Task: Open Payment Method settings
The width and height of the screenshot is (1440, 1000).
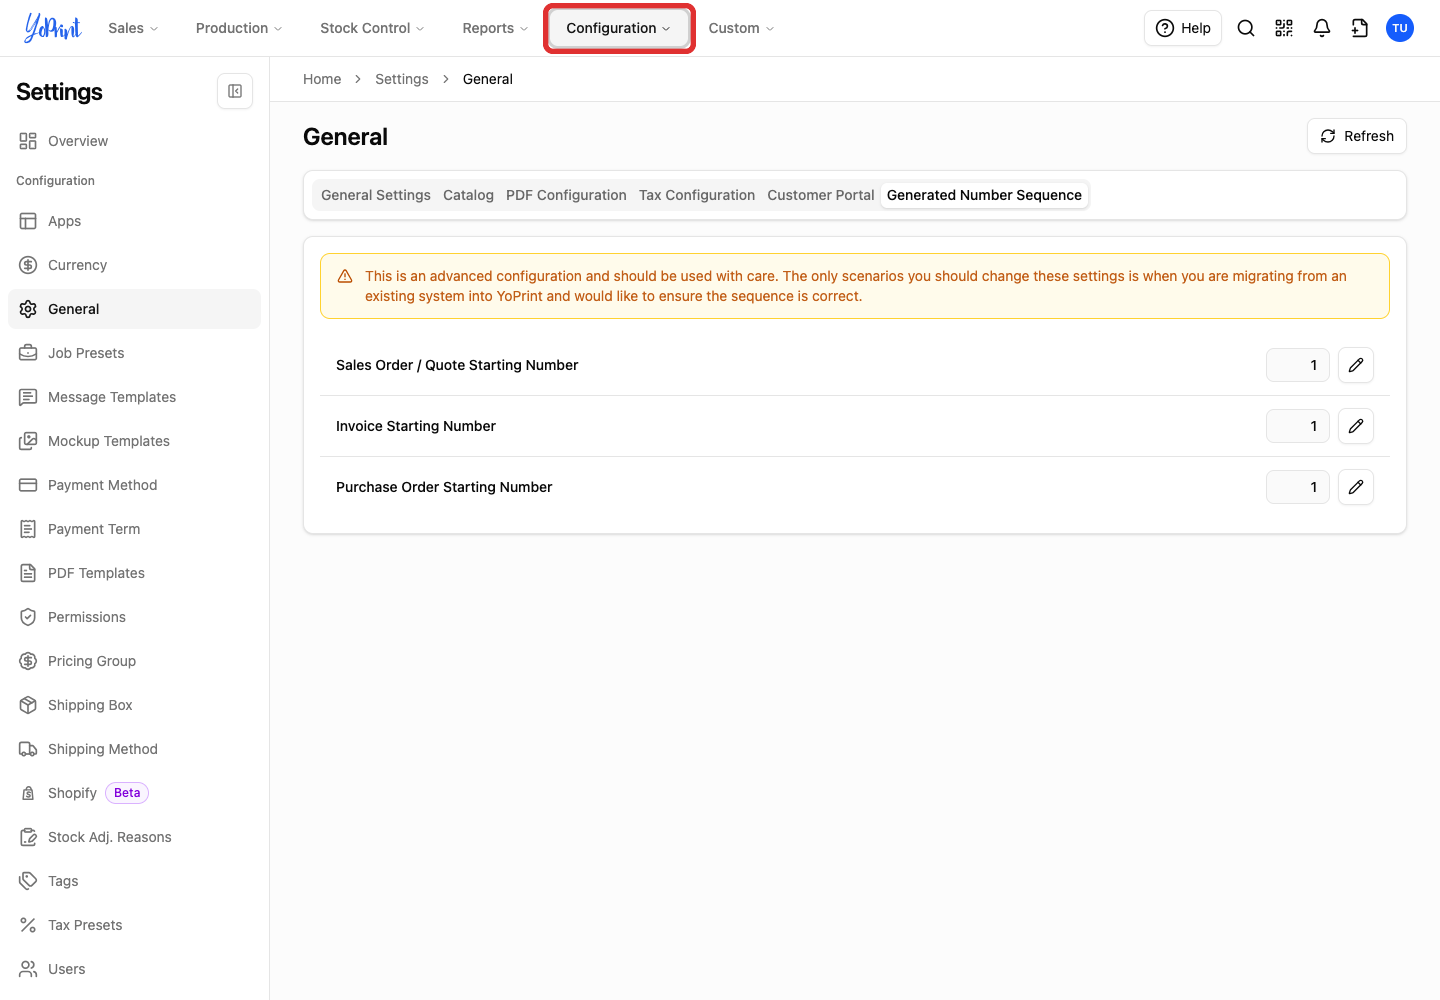Action: point(134,485)
